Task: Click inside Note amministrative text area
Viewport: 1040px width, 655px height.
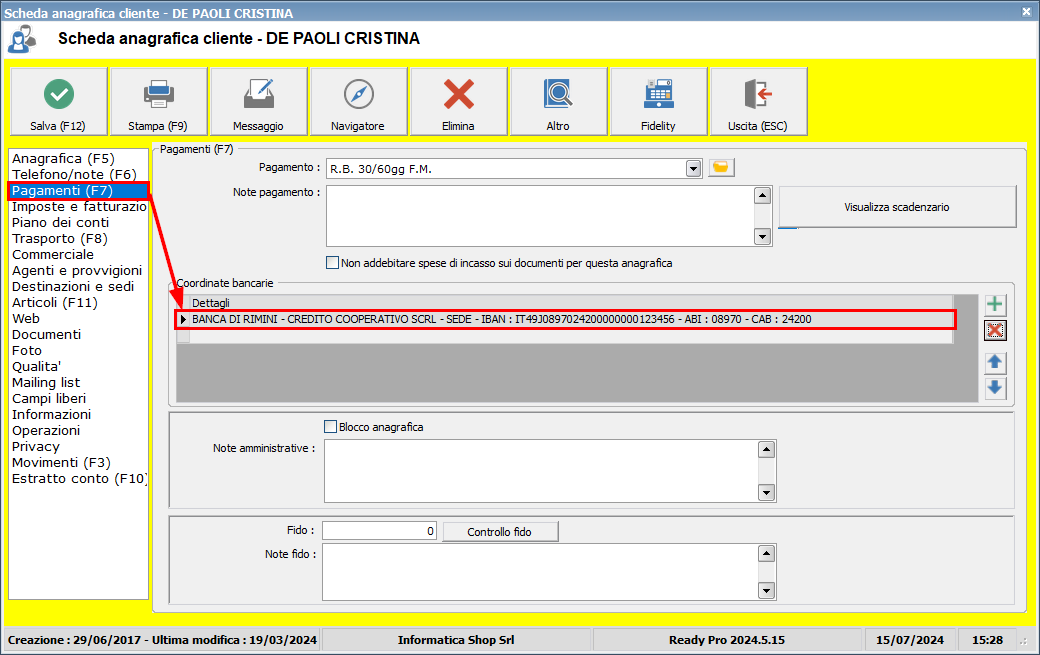Action: [x=541, y=471]
